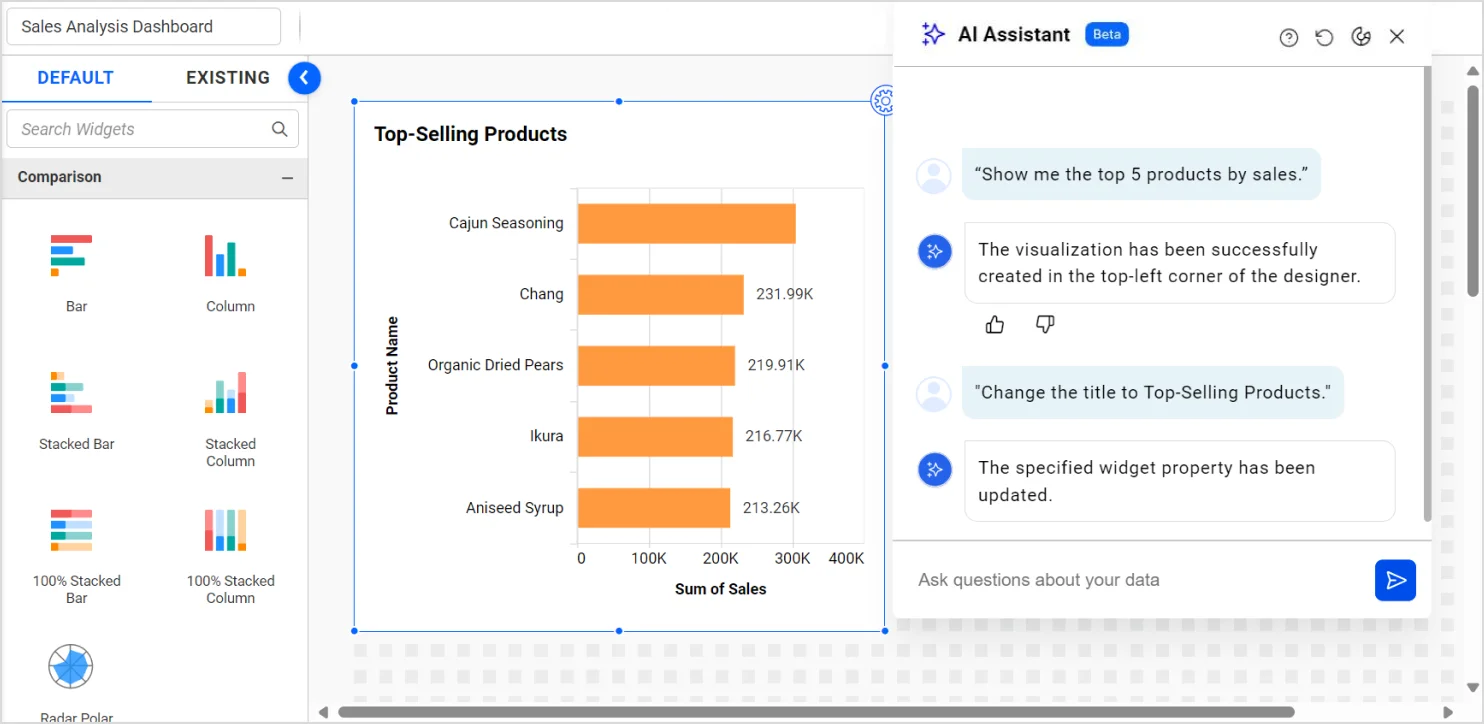This screenshot has height=724, width=1484.
Task: Select the Column chart widget
Action: (226, 256)
